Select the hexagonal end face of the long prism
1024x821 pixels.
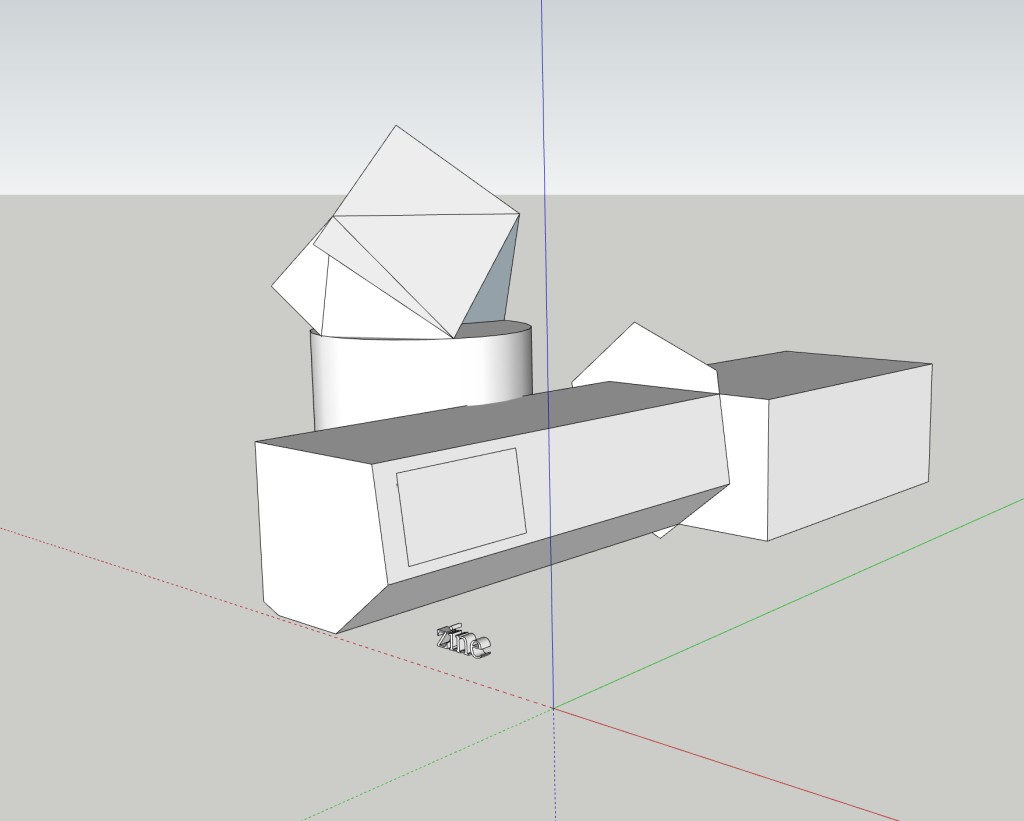pos(320,536)
